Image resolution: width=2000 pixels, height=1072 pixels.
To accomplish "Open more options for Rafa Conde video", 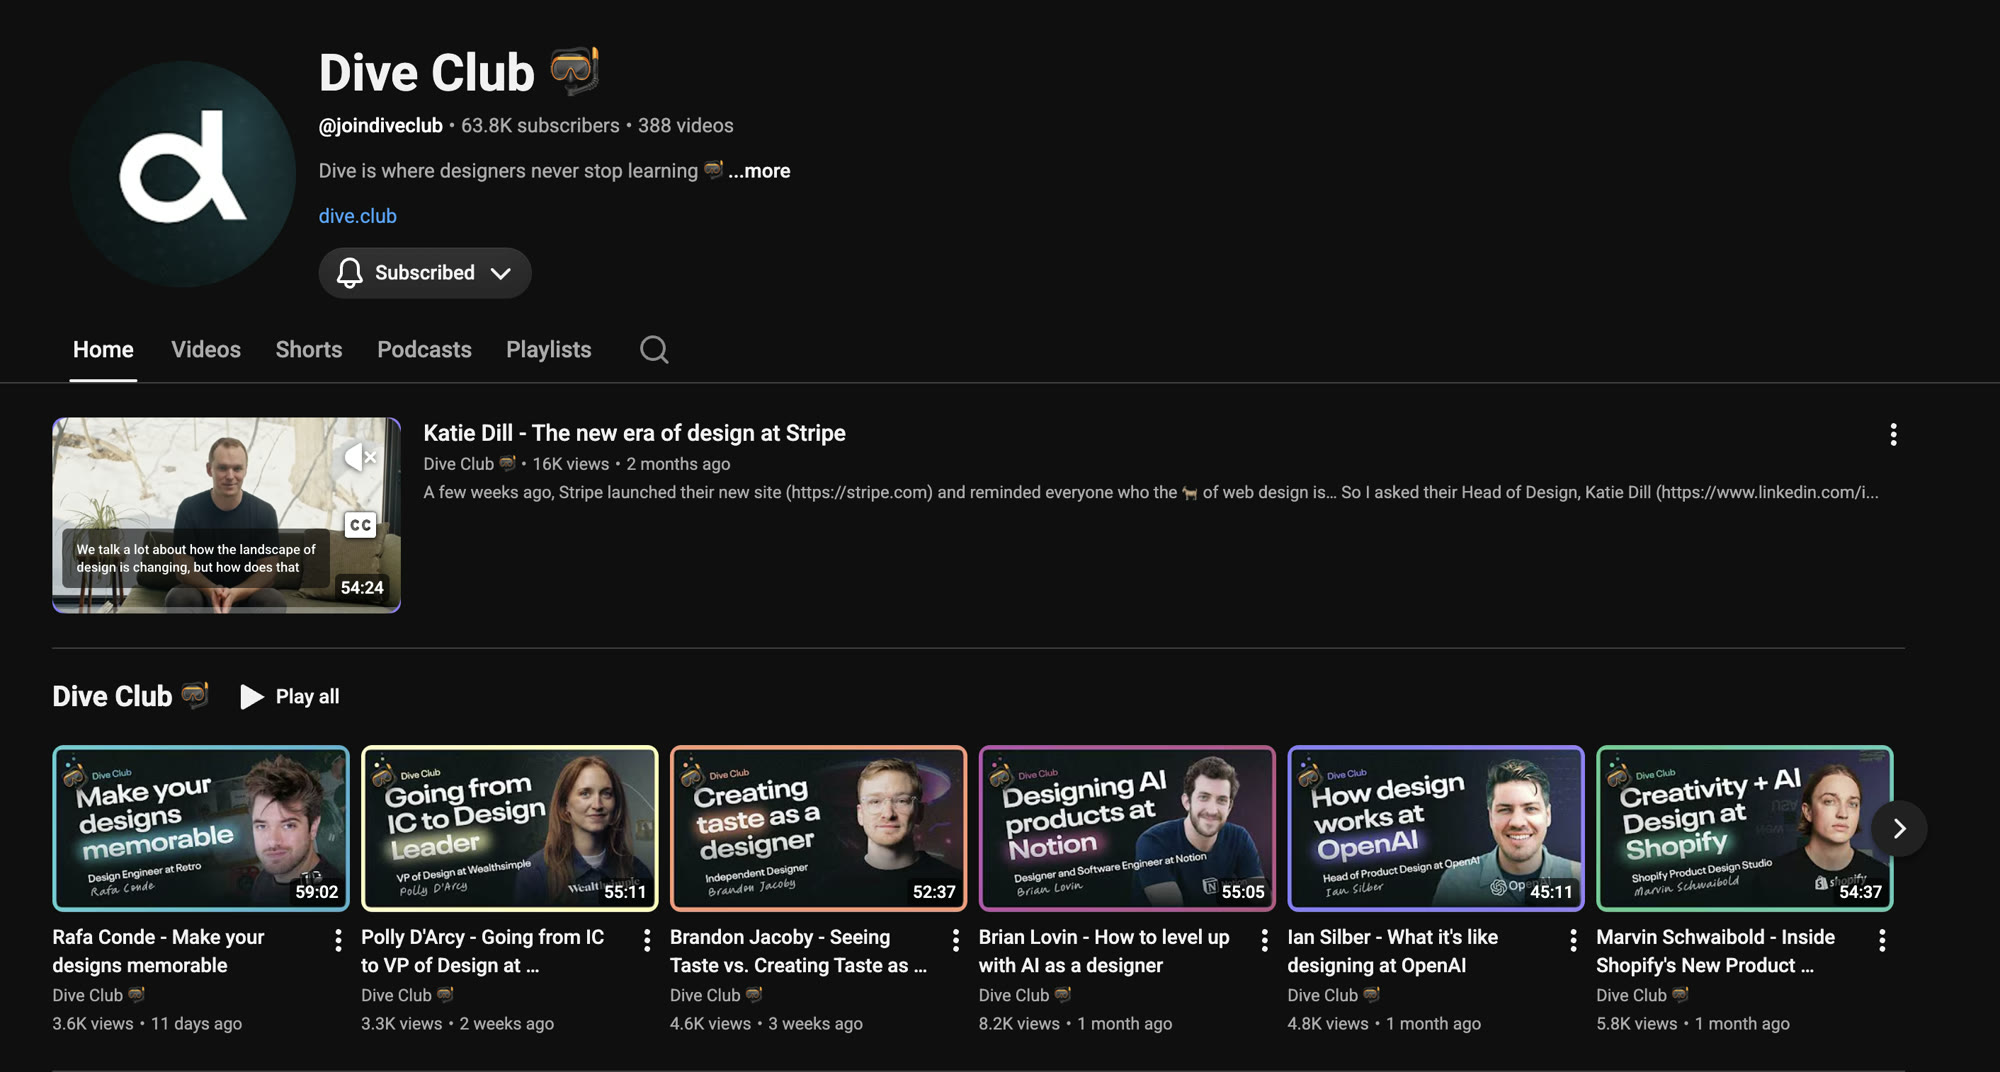I will tap(338, 940).
